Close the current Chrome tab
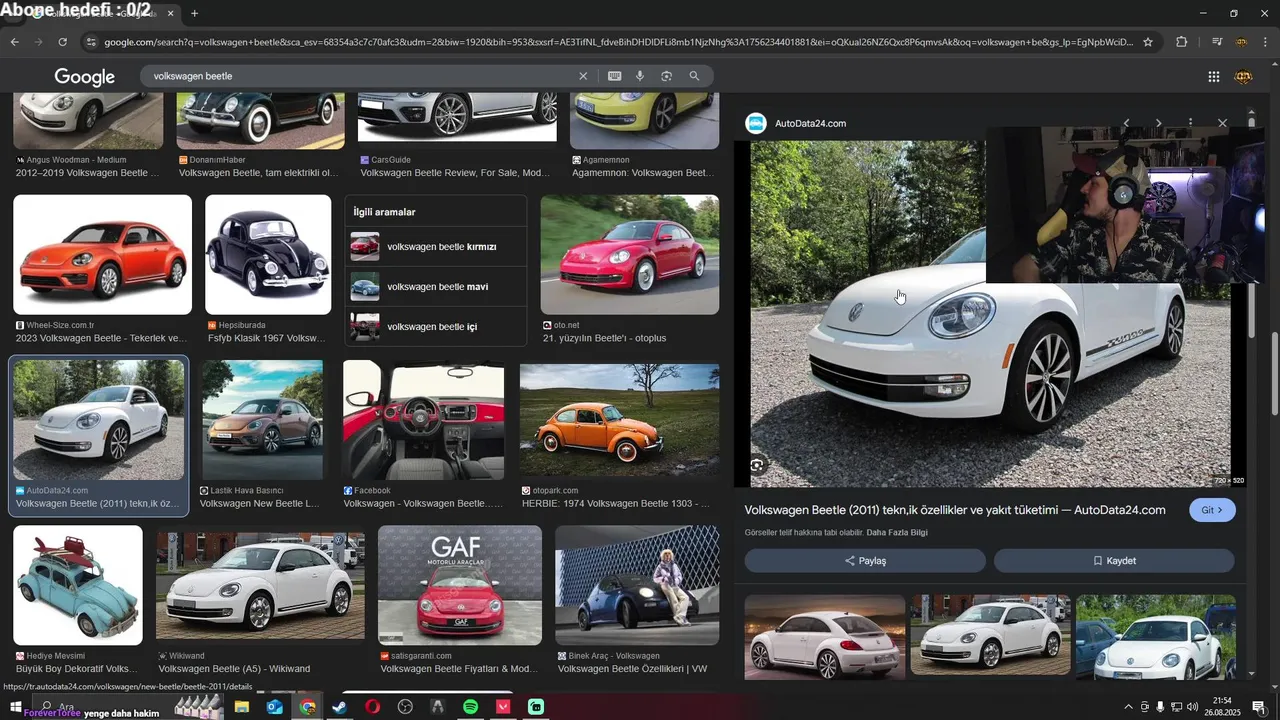The width and height of the screenshot is (1280, 720). coord(170,13)
